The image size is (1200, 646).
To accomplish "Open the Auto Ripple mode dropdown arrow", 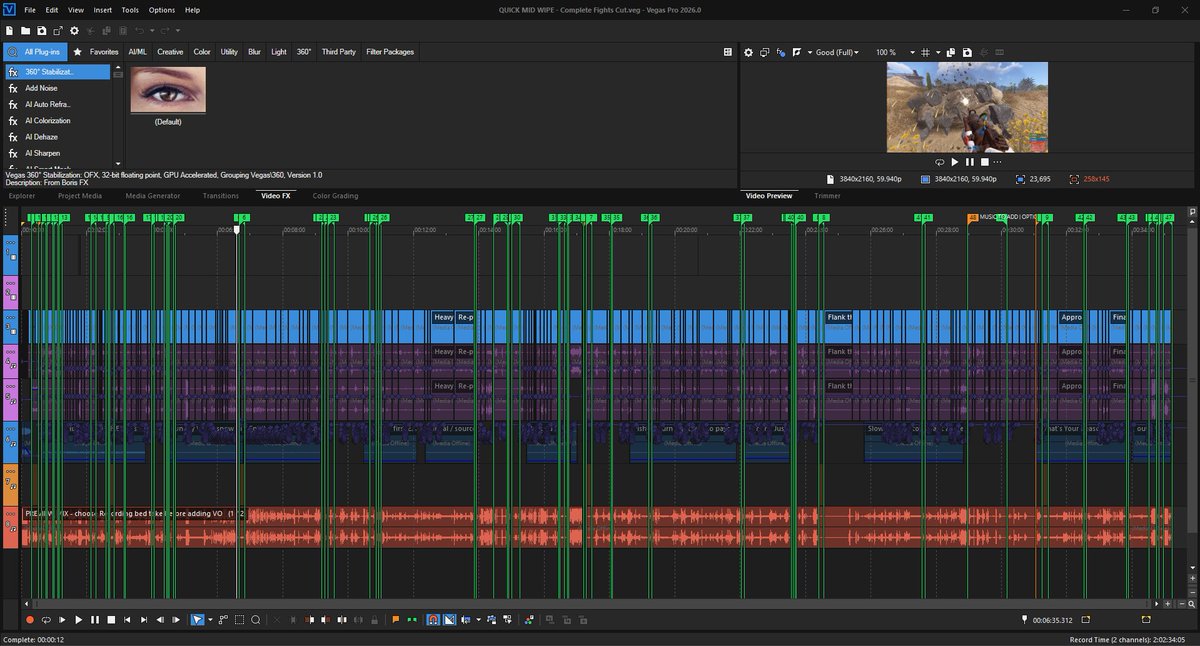I will (x=478, y=620).
